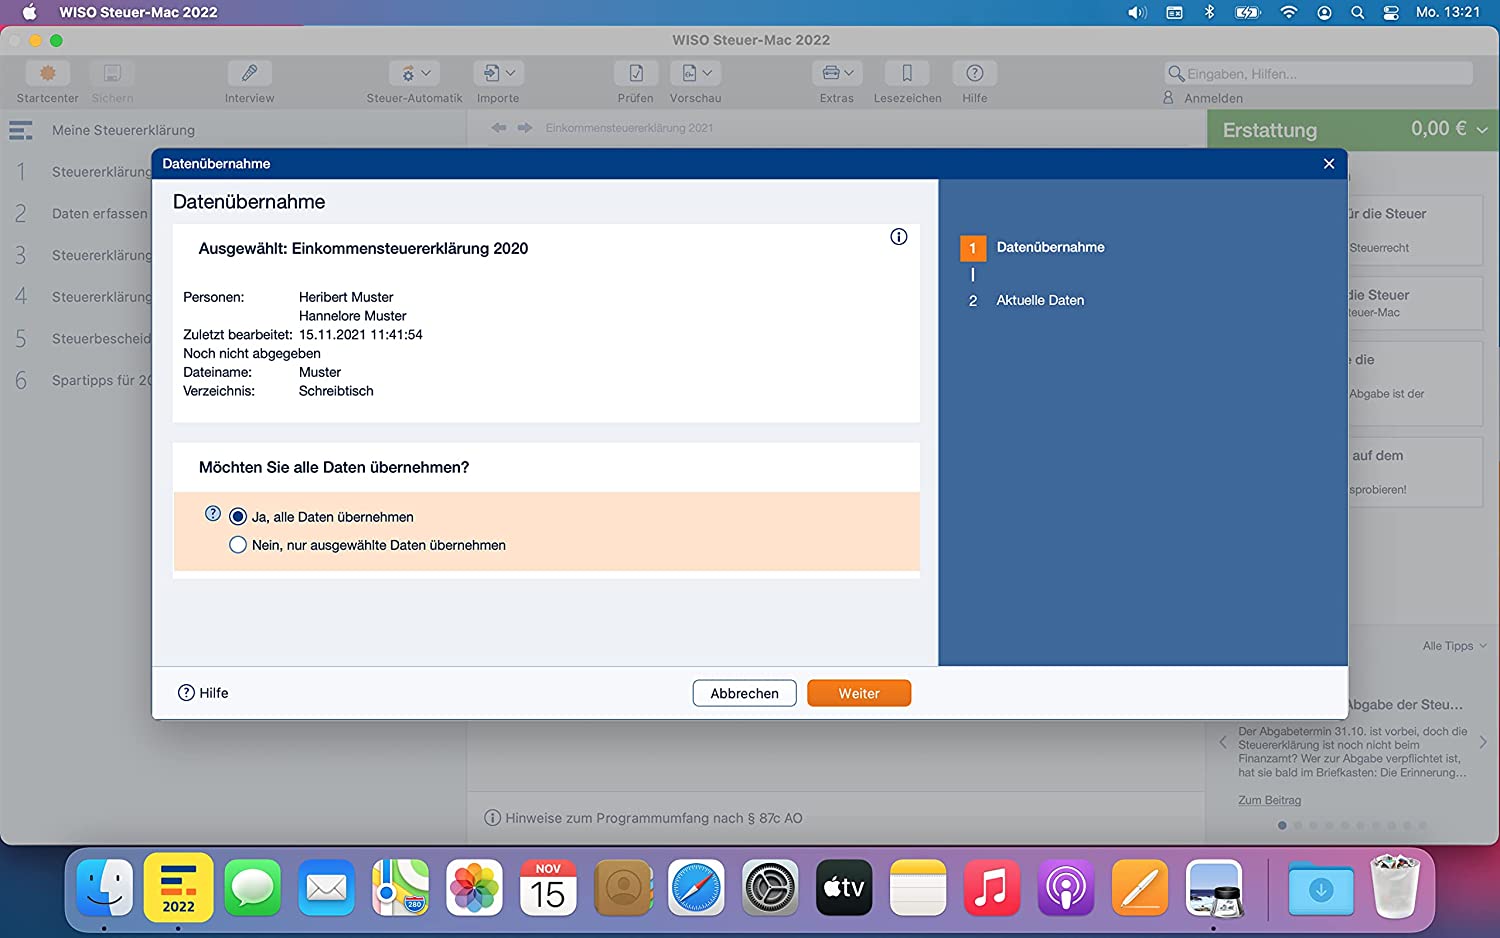Open the Hilfe link in dialog footer

pyautogui.click(x=203, y=693)
